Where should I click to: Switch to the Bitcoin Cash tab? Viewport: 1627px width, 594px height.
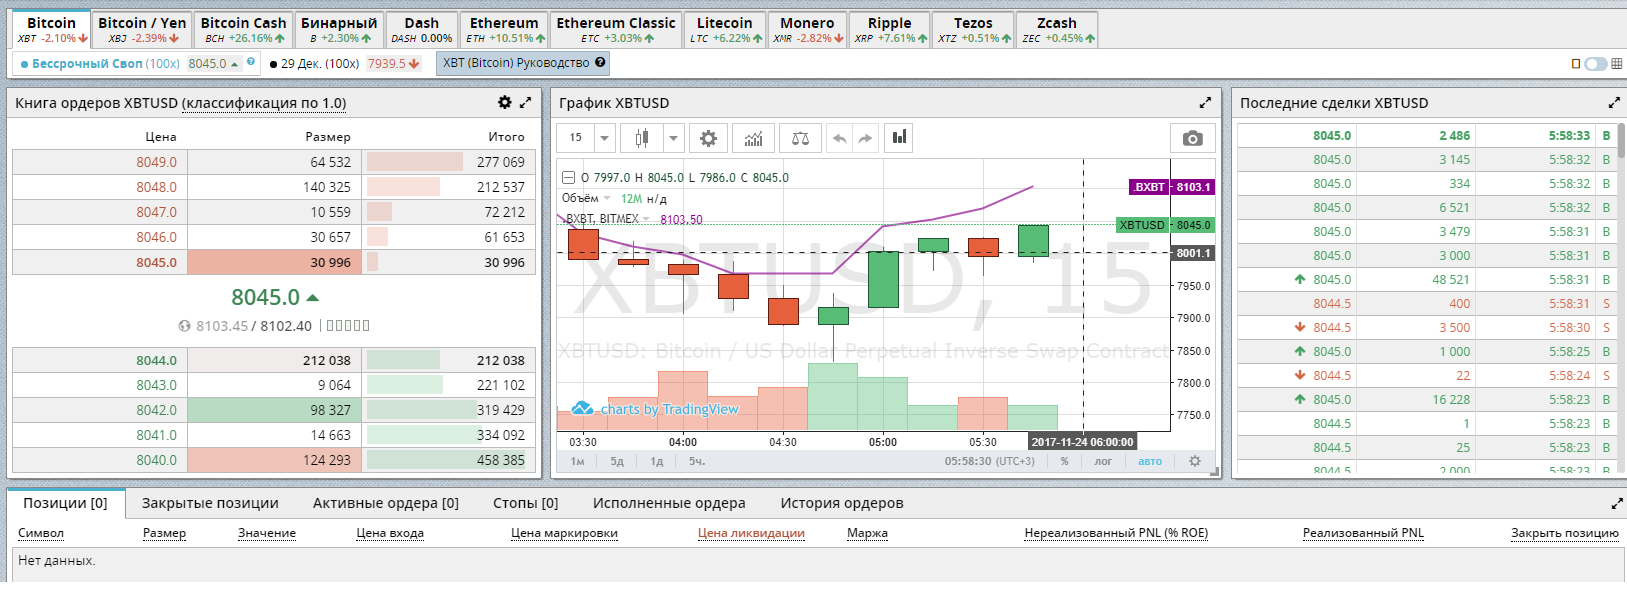[243, 30]
